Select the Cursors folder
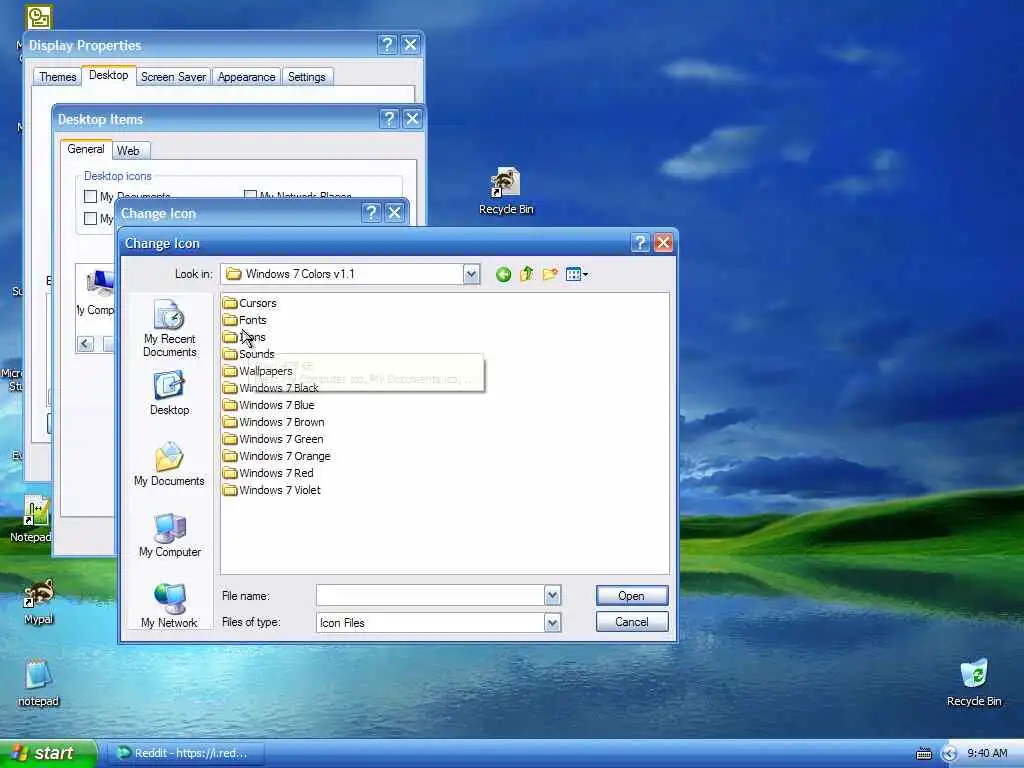 [249, 303]
